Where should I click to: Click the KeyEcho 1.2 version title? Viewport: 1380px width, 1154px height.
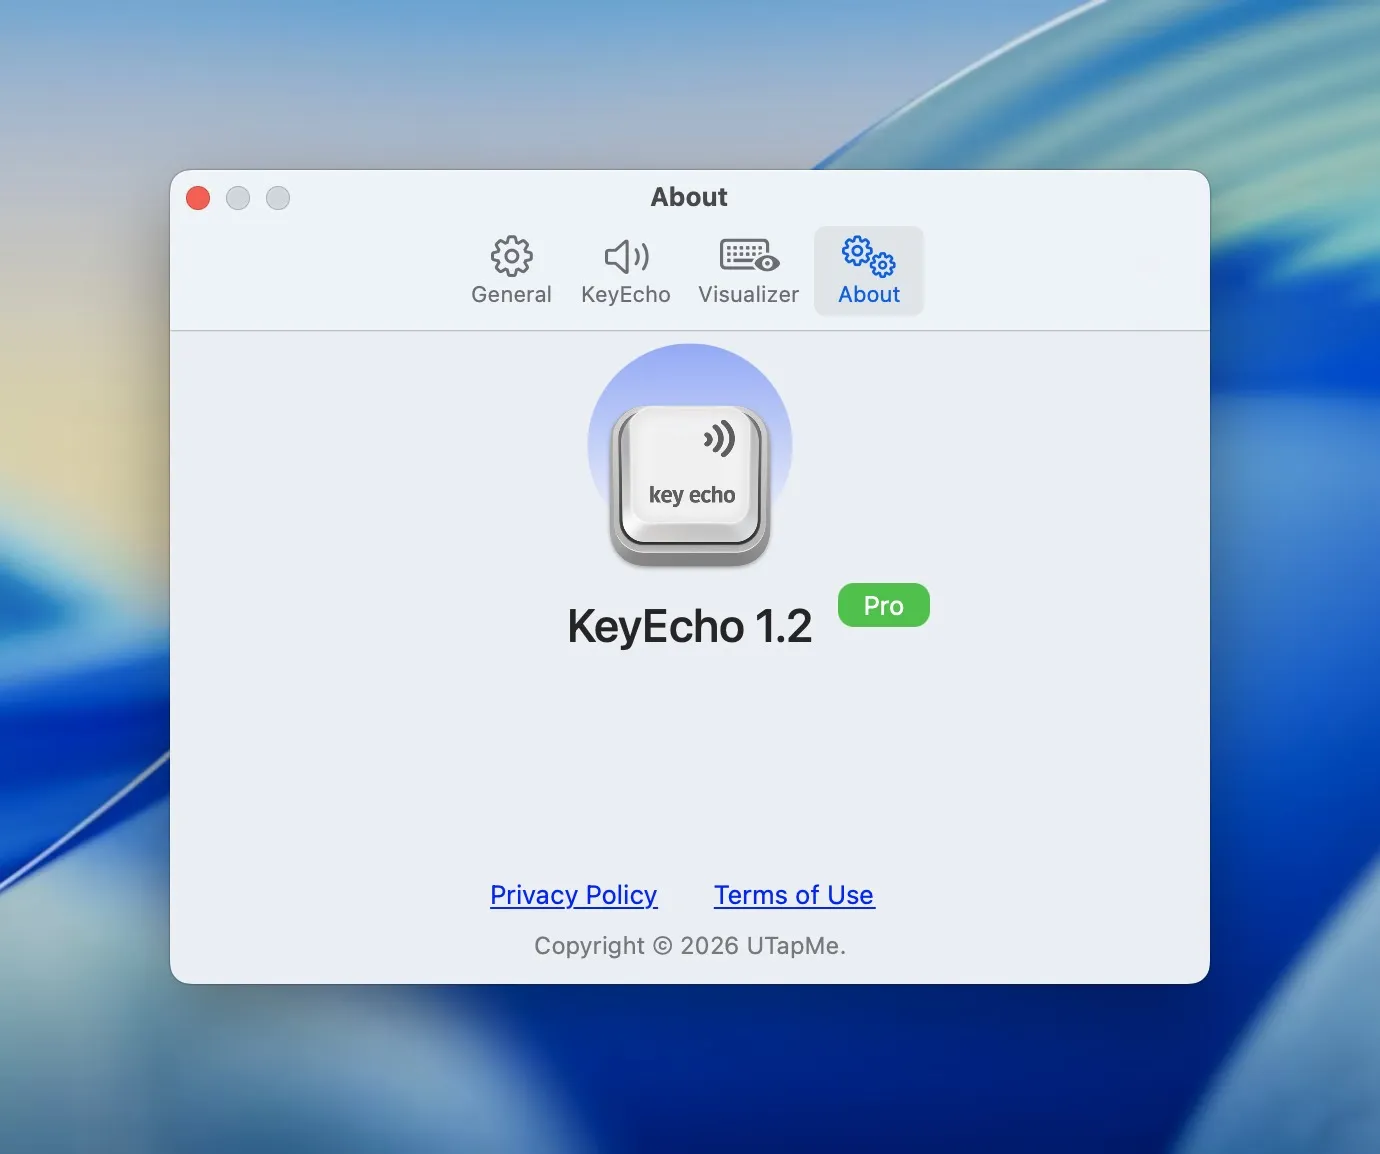pyautogui.click(x=690, y=627)
